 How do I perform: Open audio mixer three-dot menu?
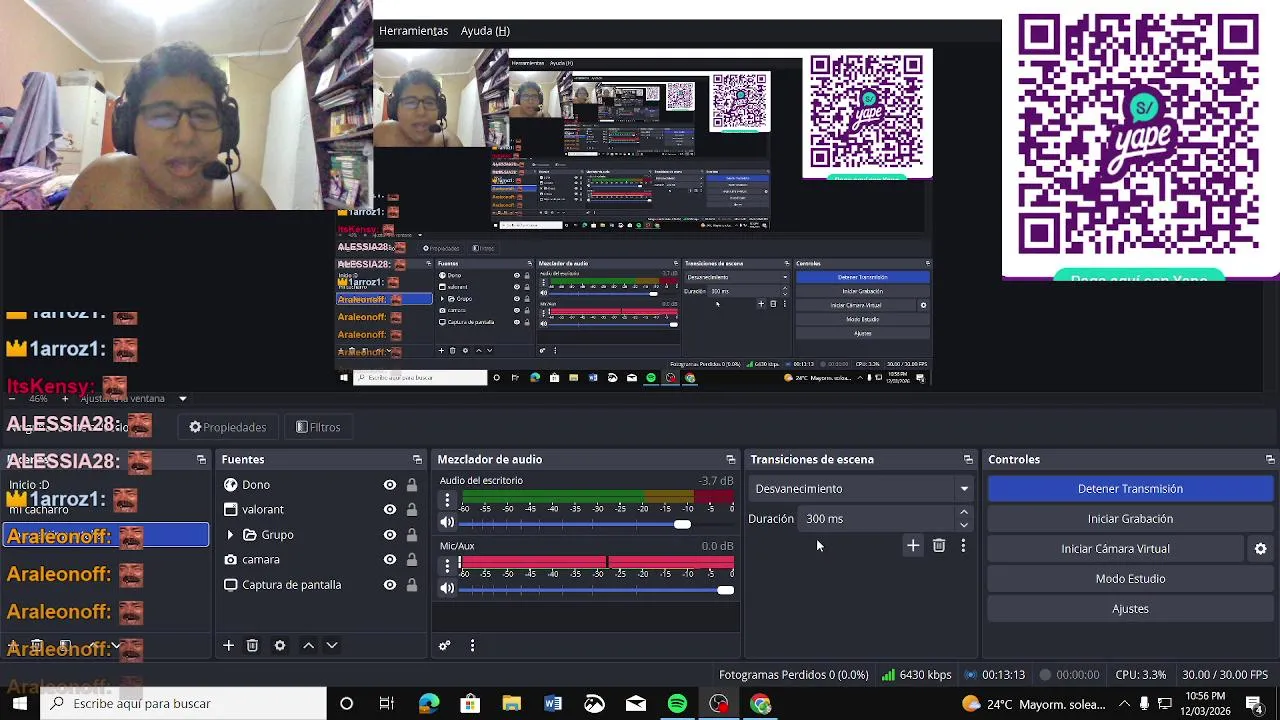coord(473,646)
